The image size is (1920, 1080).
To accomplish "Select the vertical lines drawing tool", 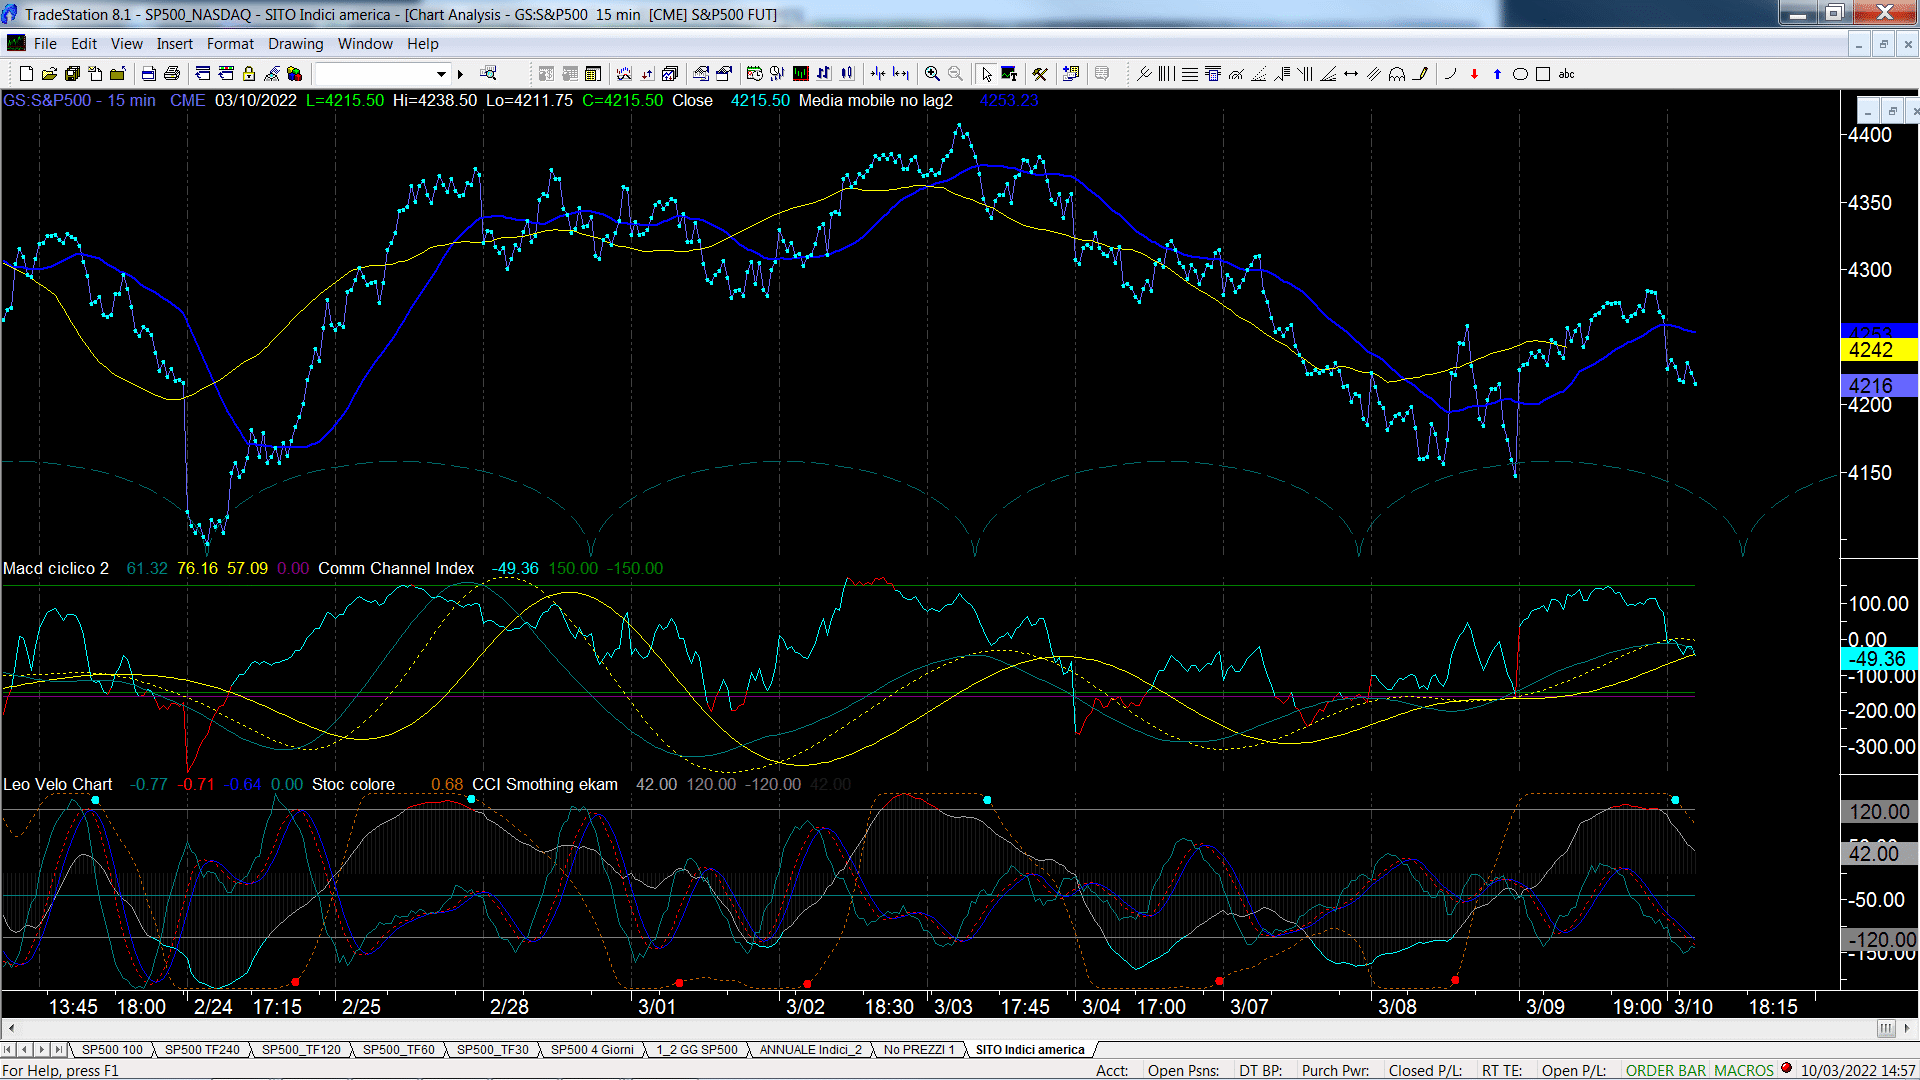I will [1167, 74].
